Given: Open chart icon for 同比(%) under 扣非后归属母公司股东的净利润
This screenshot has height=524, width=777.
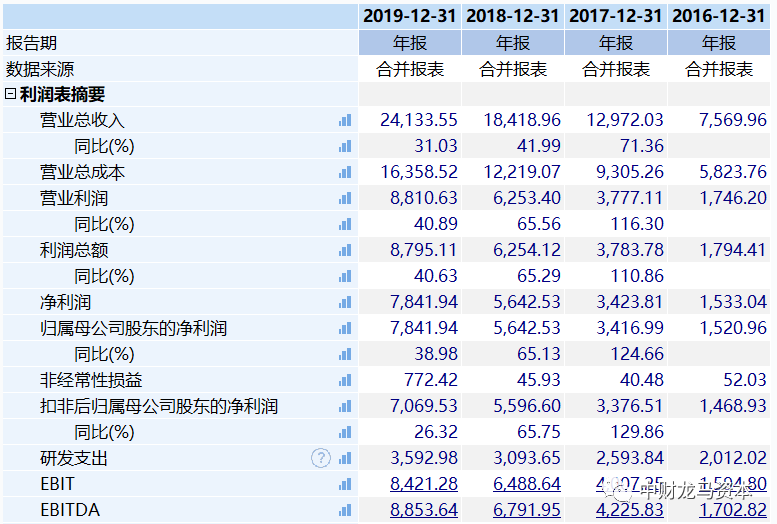Looking at the screenshot, I should (x=345, y=432).
